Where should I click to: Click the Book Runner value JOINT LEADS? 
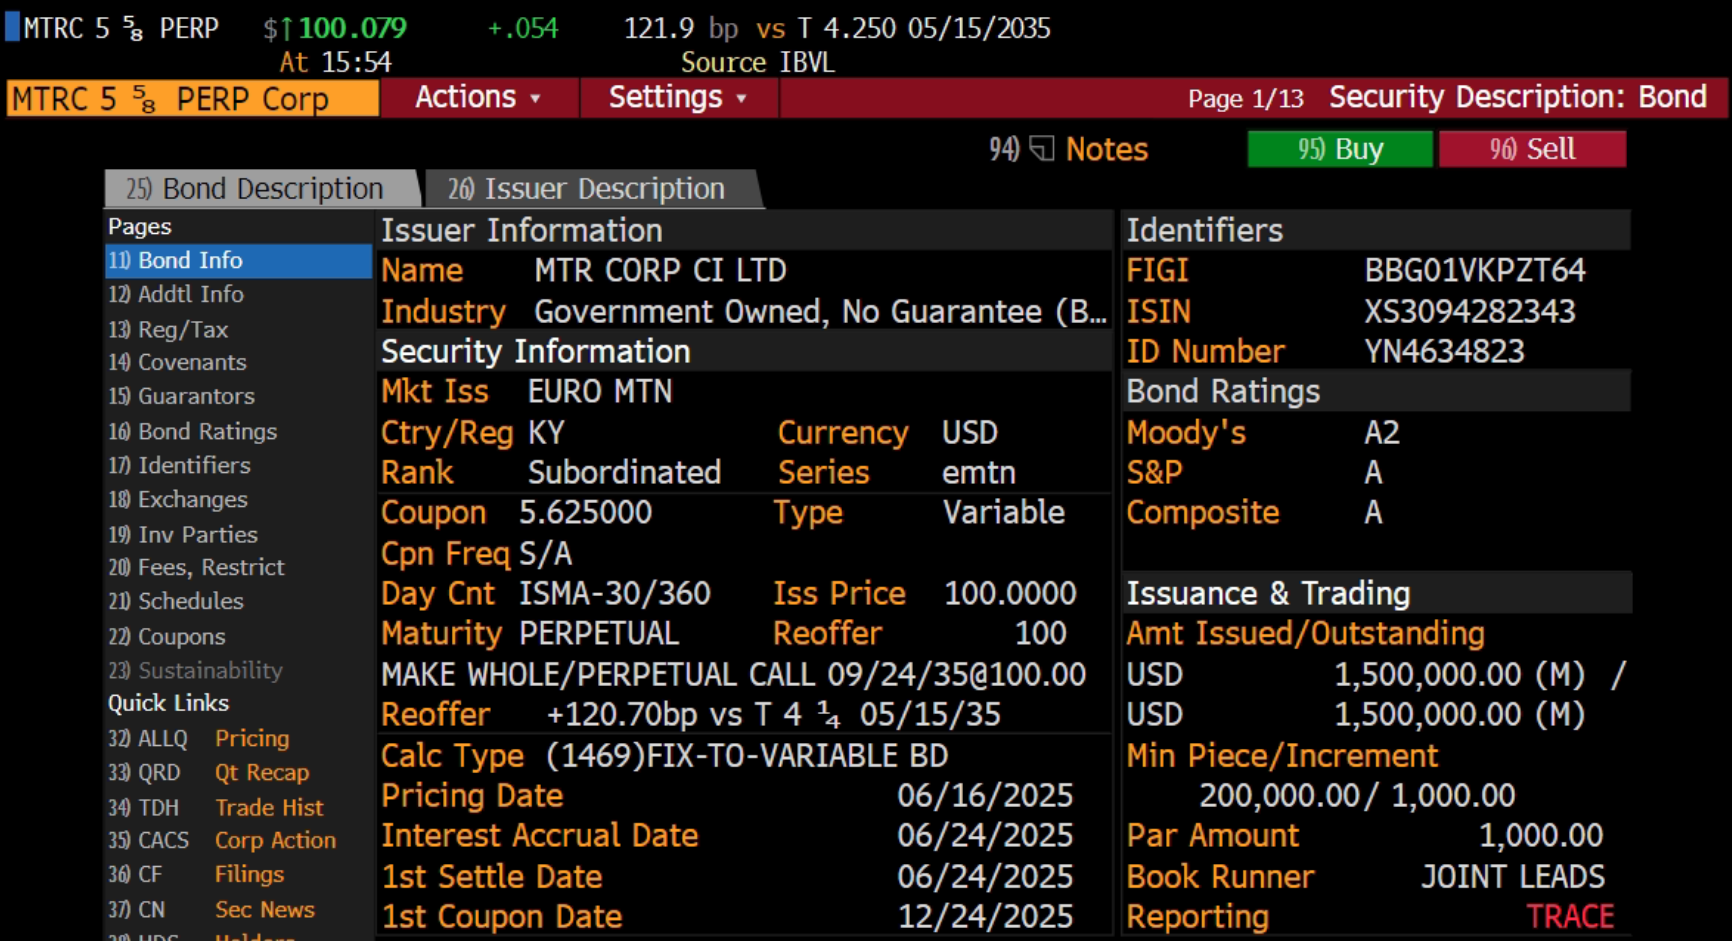pos(1513,877)
